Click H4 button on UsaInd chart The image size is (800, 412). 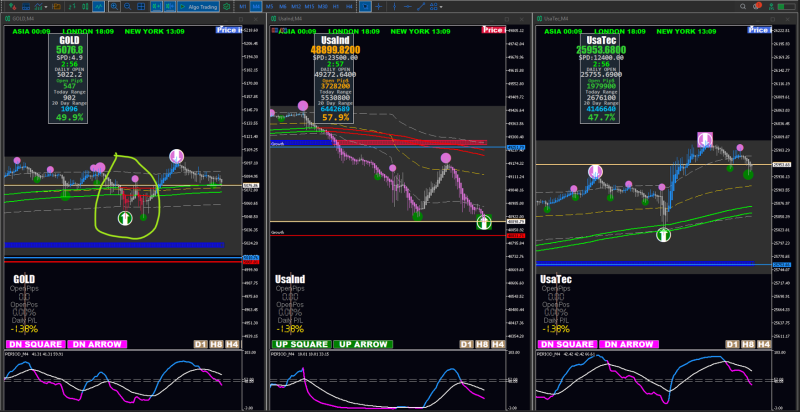[498, 344]
